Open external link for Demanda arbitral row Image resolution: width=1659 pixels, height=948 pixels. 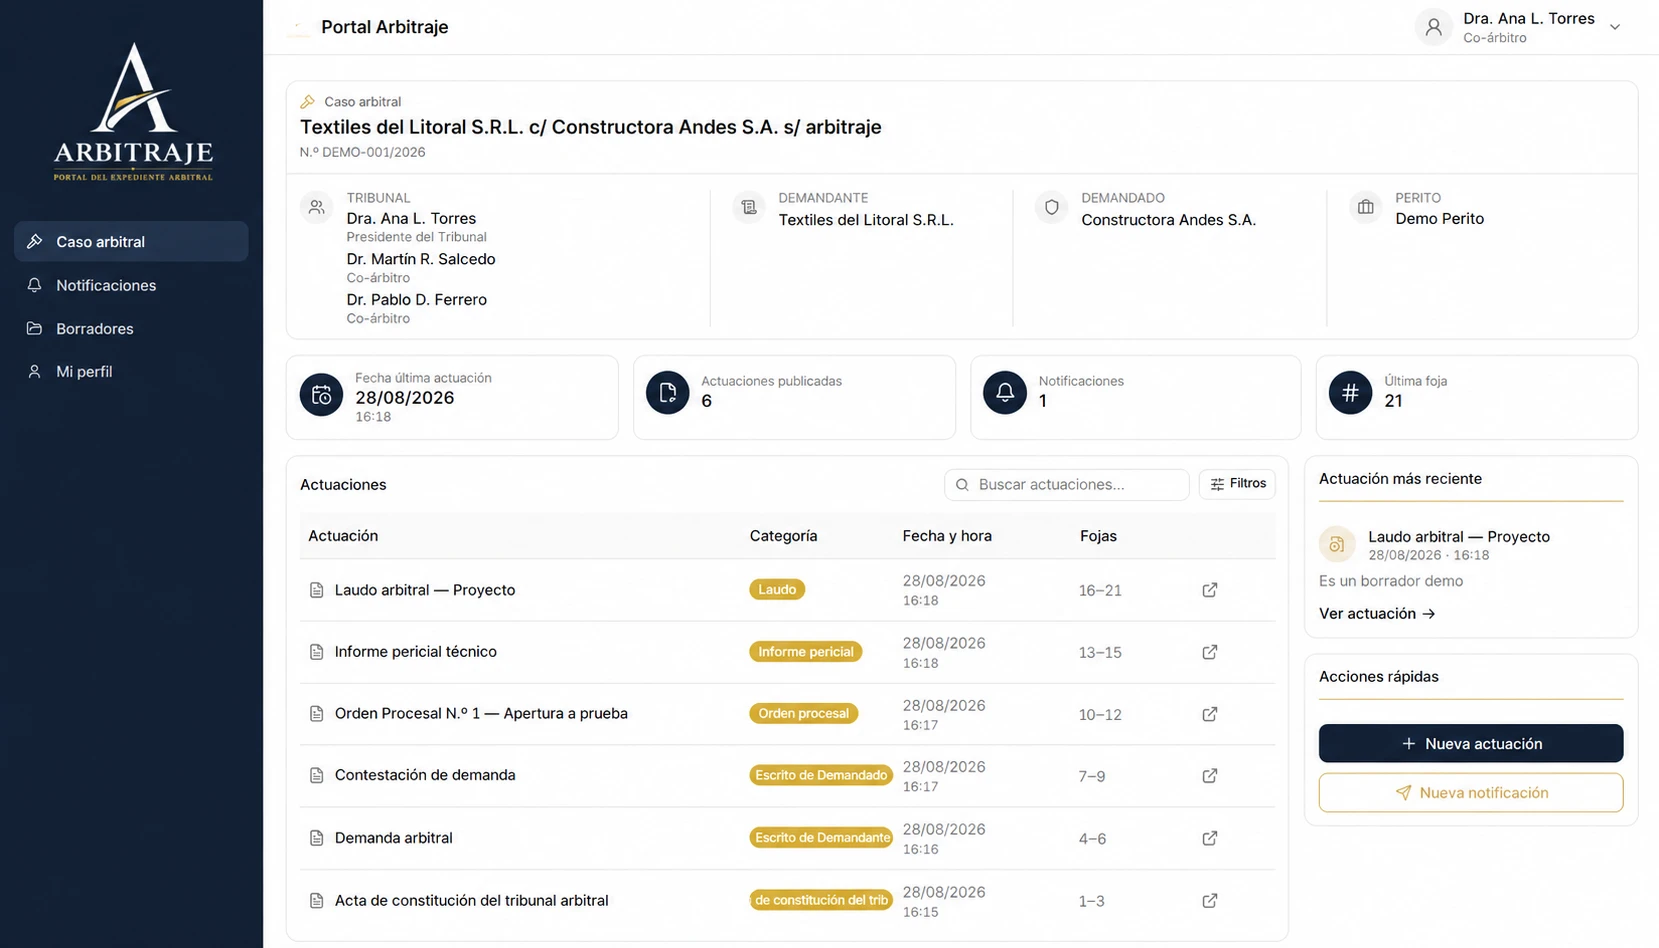point(1210,838)
